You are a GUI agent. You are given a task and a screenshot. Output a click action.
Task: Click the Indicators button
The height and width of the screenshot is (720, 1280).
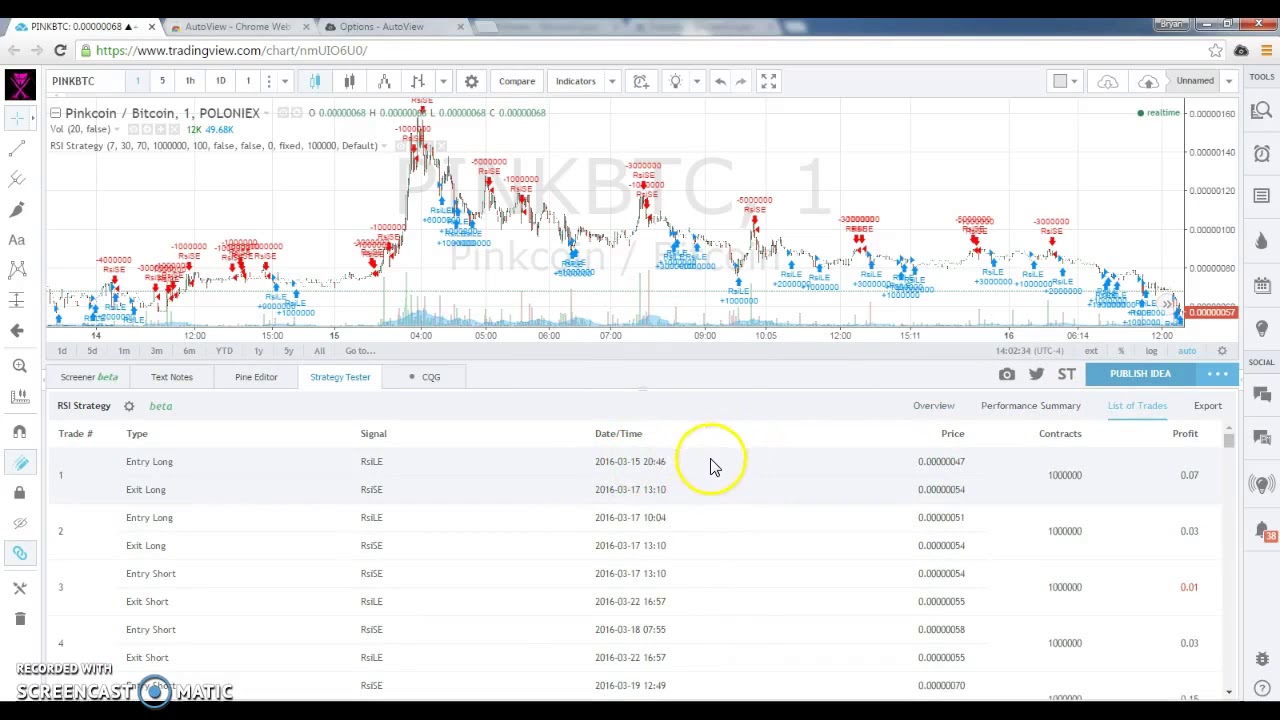click(575, 81)
